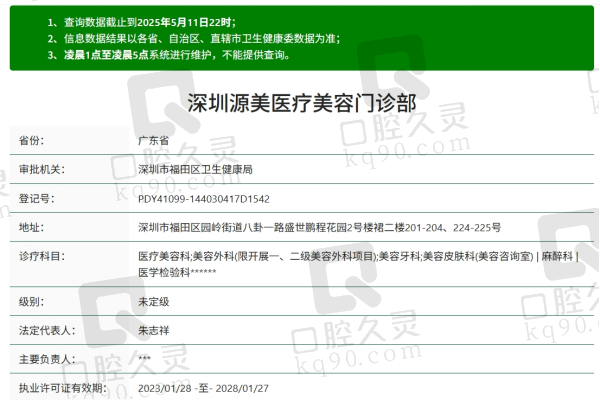Click the 法定代表人 field label
The image size is (600, 400).
(x=47, y=330)
